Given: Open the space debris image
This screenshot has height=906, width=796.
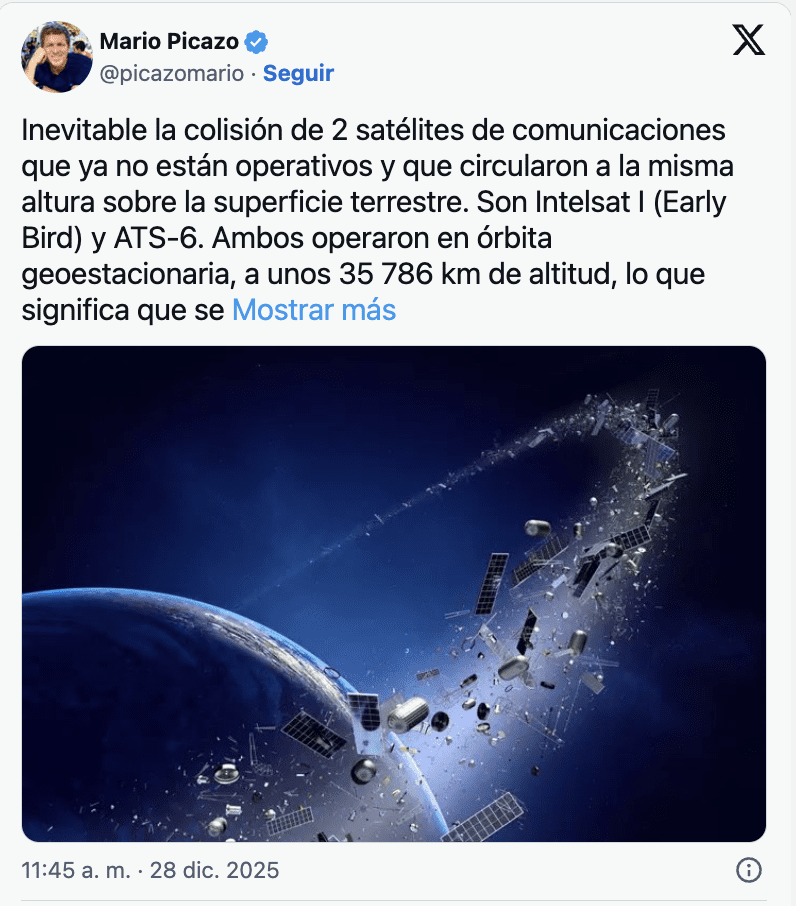Looking at the screenshot, I should (x=394, y=593).
